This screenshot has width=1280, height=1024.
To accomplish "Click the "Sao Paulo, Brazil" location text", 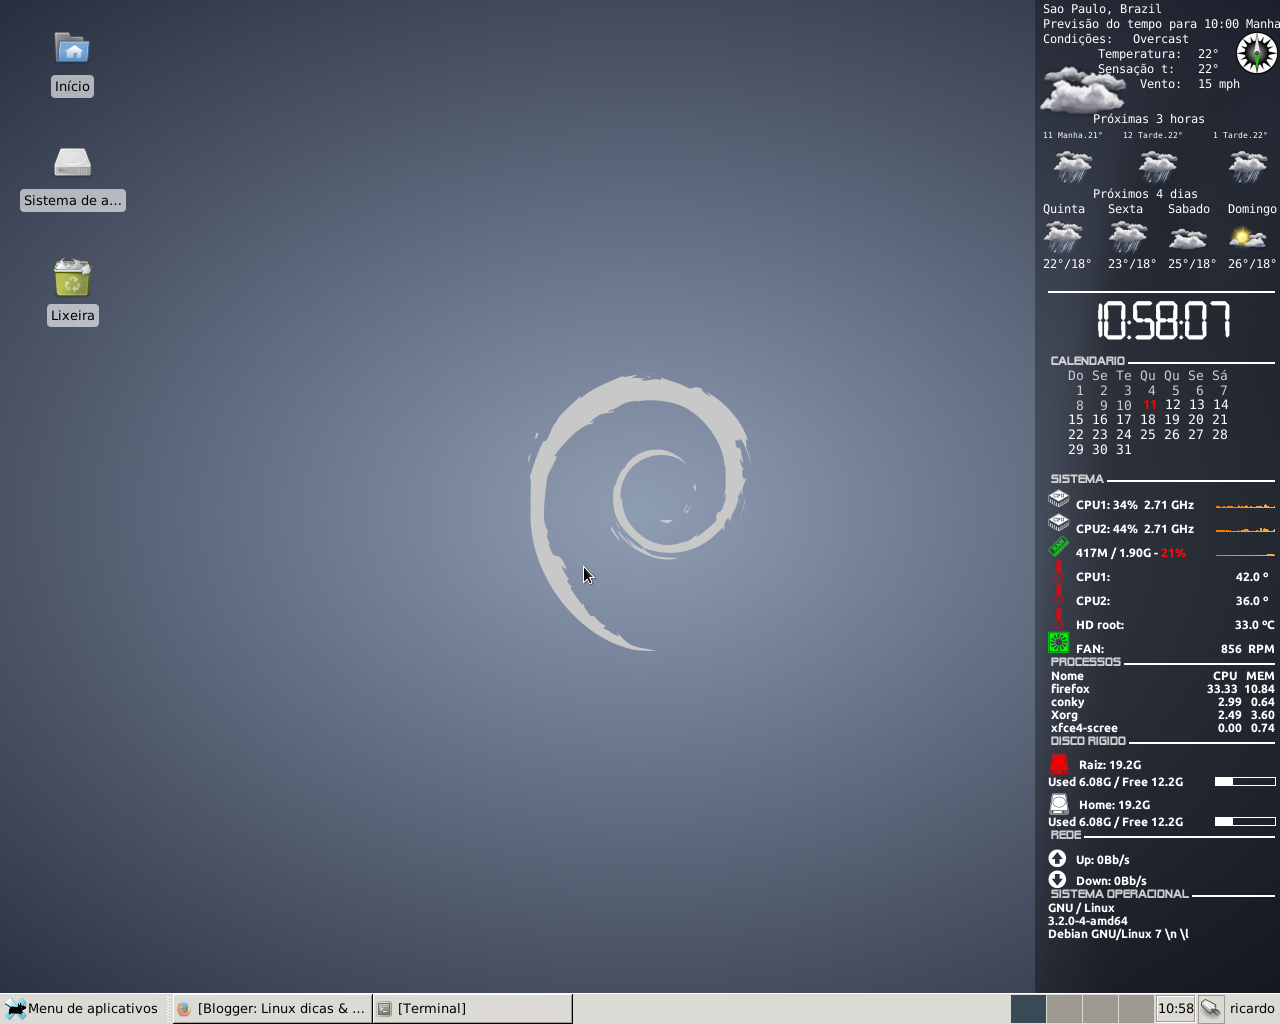I will point(1102,9).
